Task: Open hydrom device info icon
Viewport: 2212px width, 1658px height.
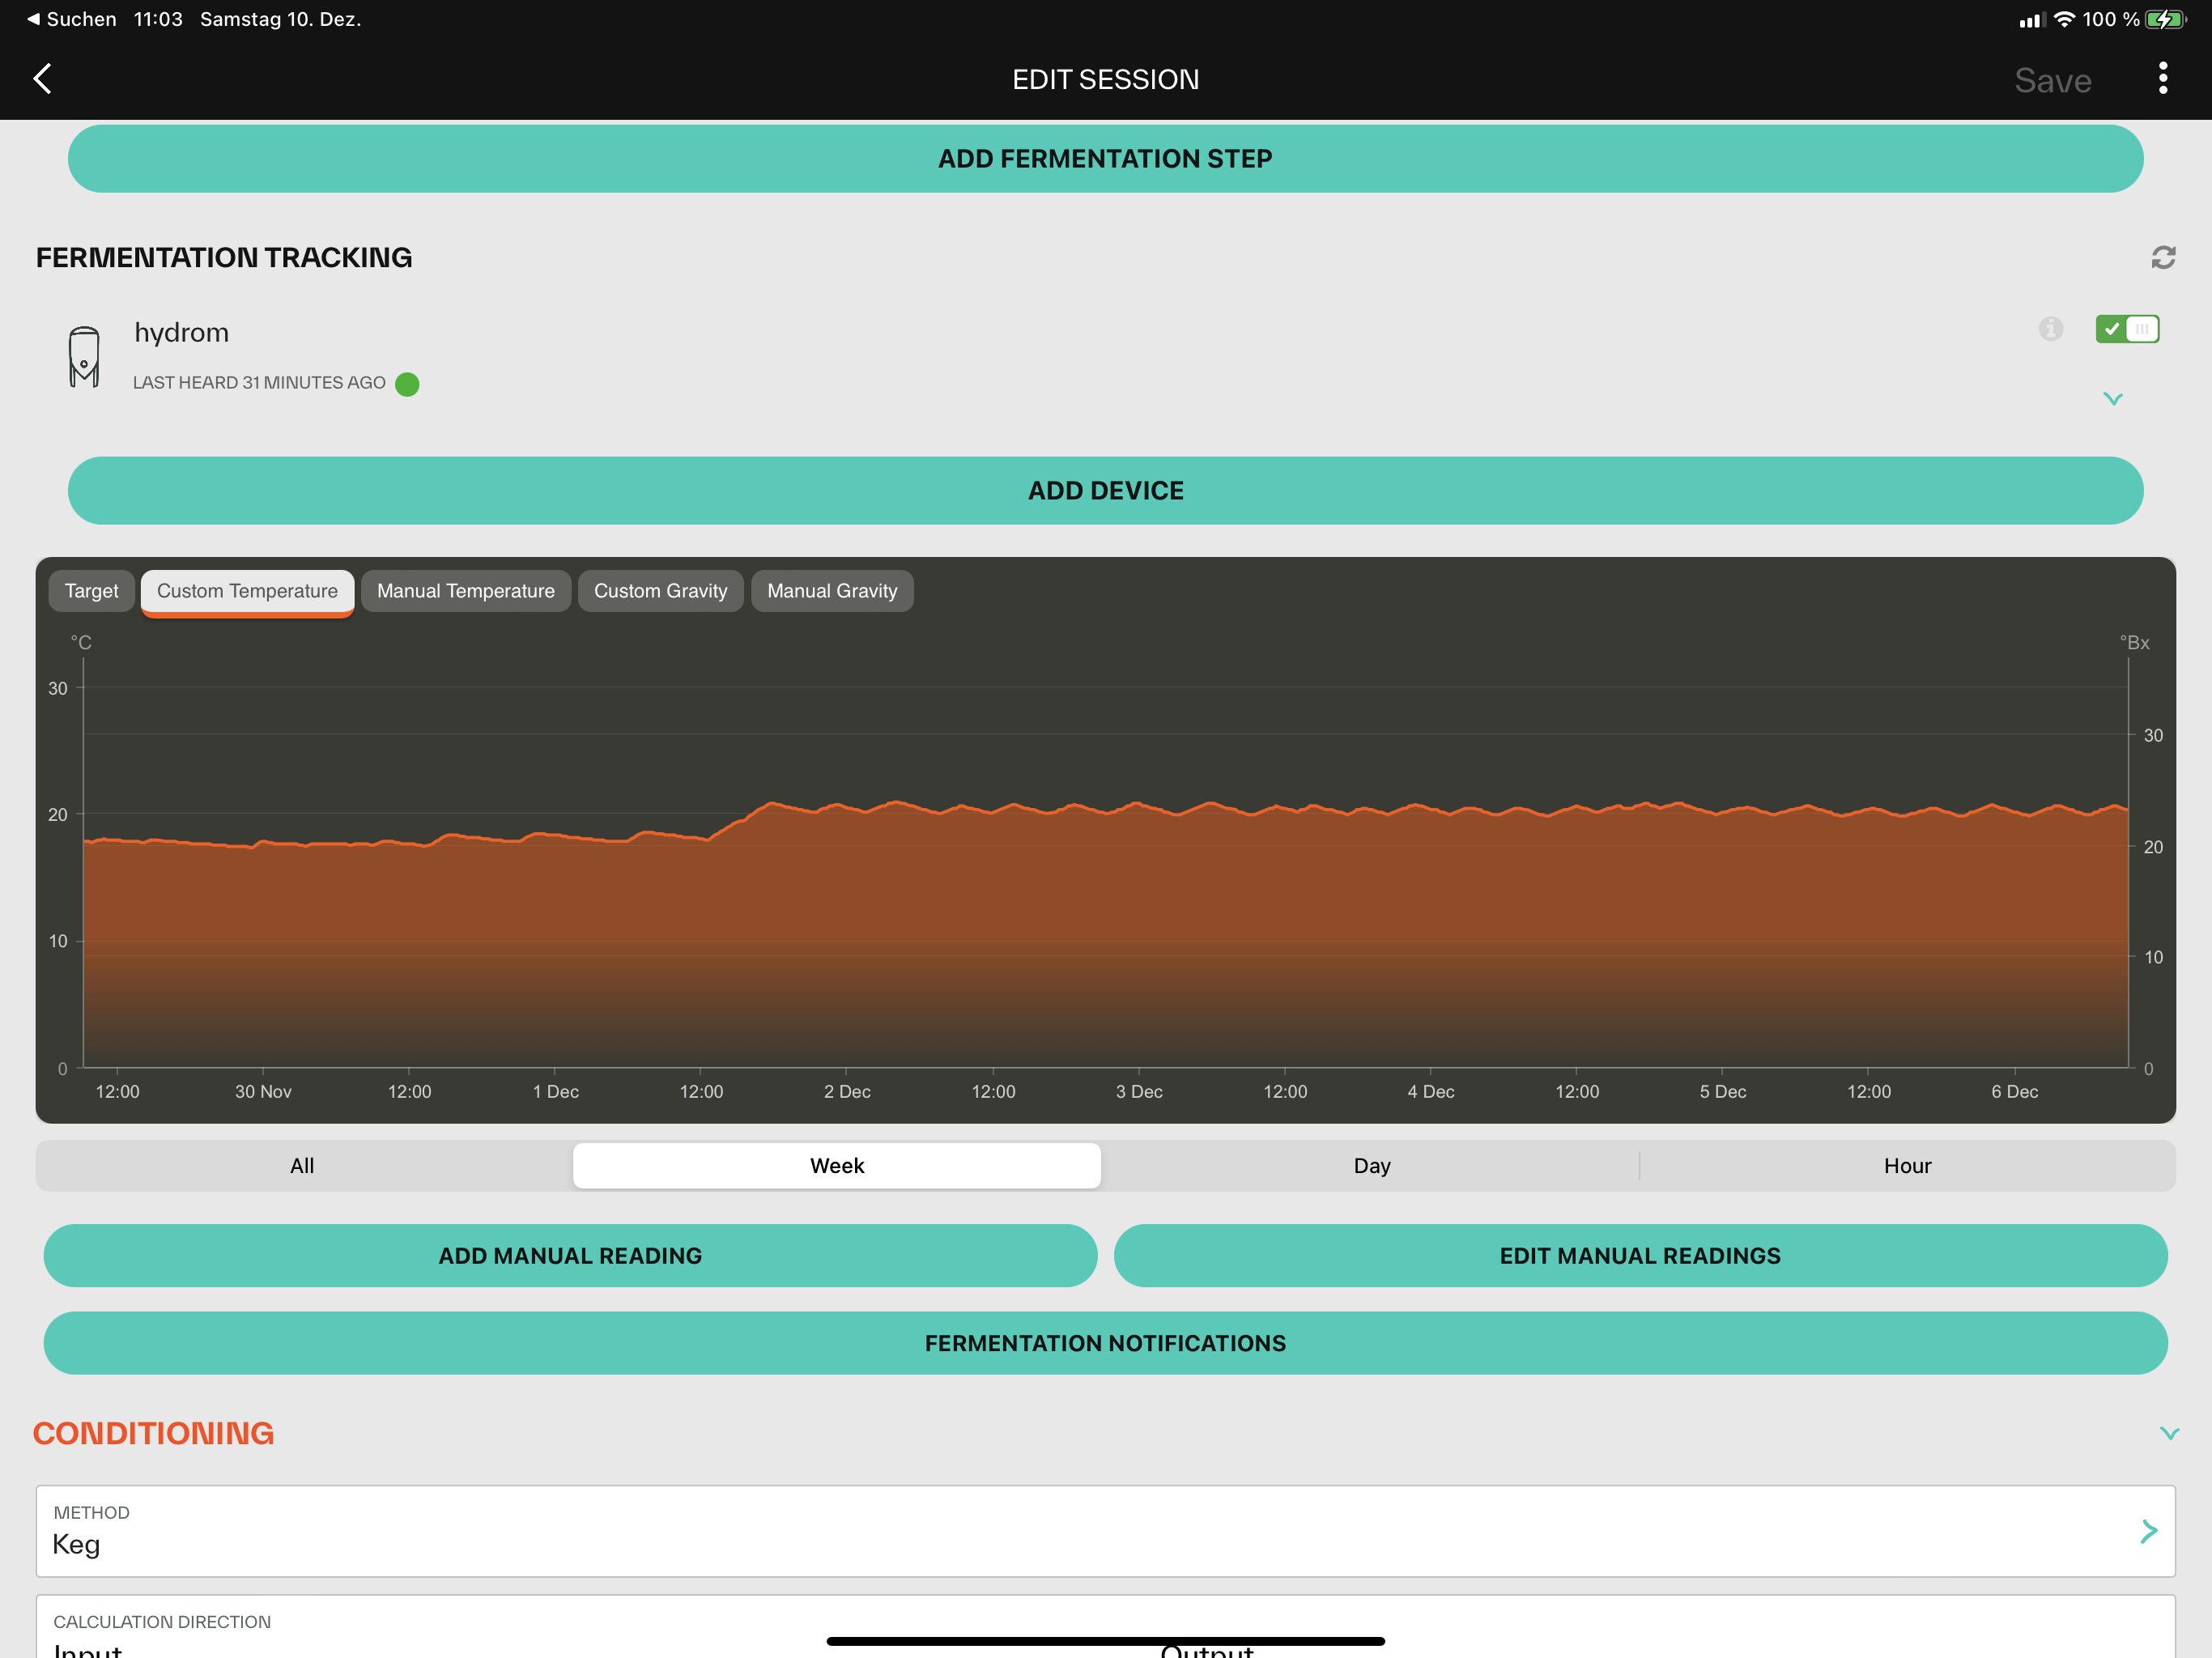Action: click(x=2050, y=329)
